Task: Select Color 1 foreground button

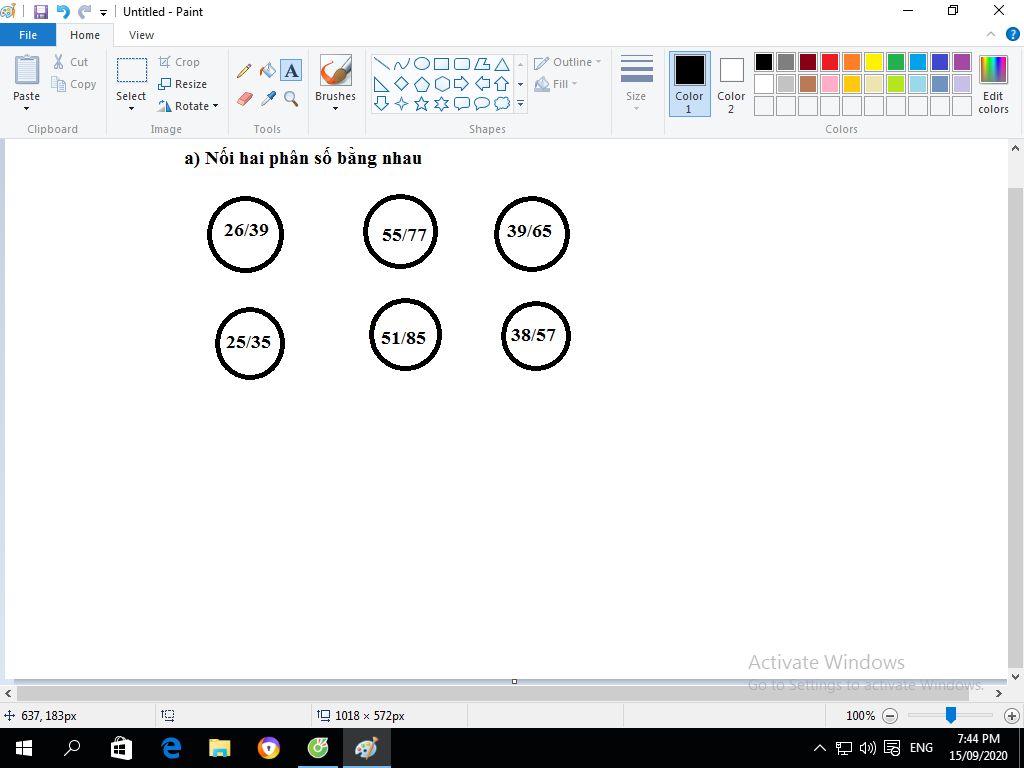Action: [690, 84]
